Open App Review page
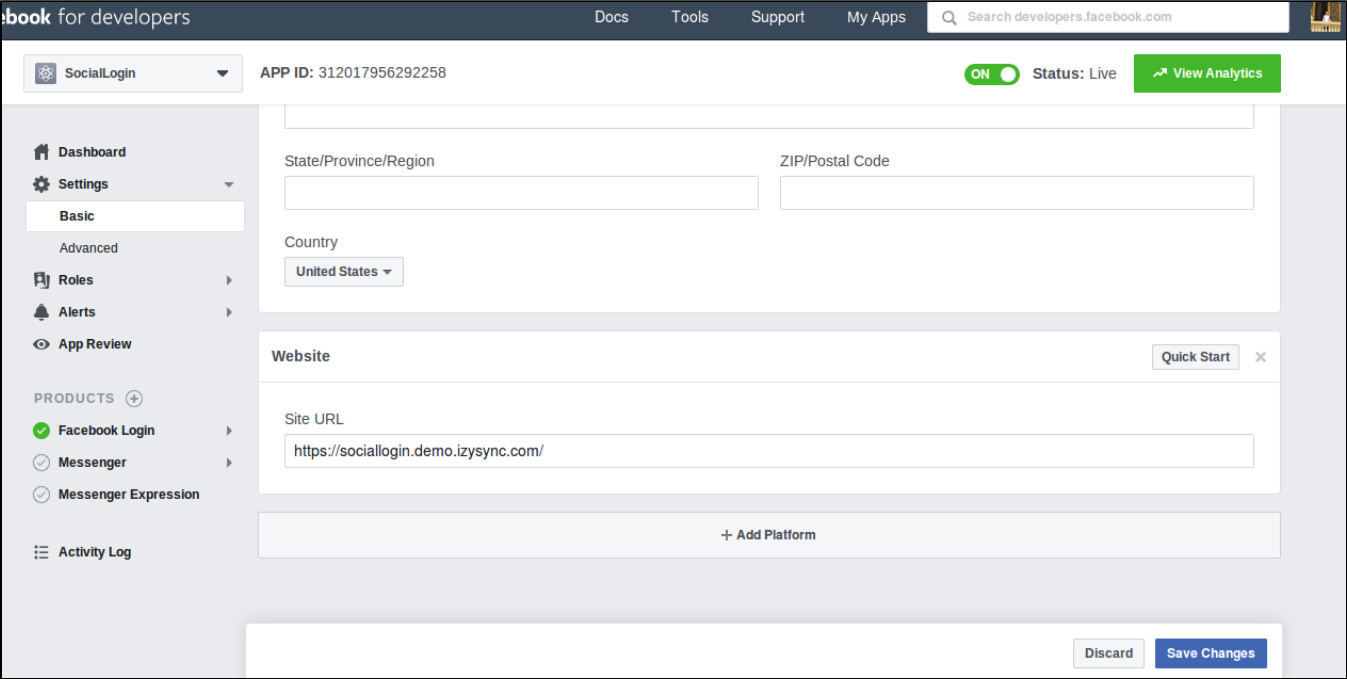The height and width of the screenshot is (679, 1347). pos(95,344)
